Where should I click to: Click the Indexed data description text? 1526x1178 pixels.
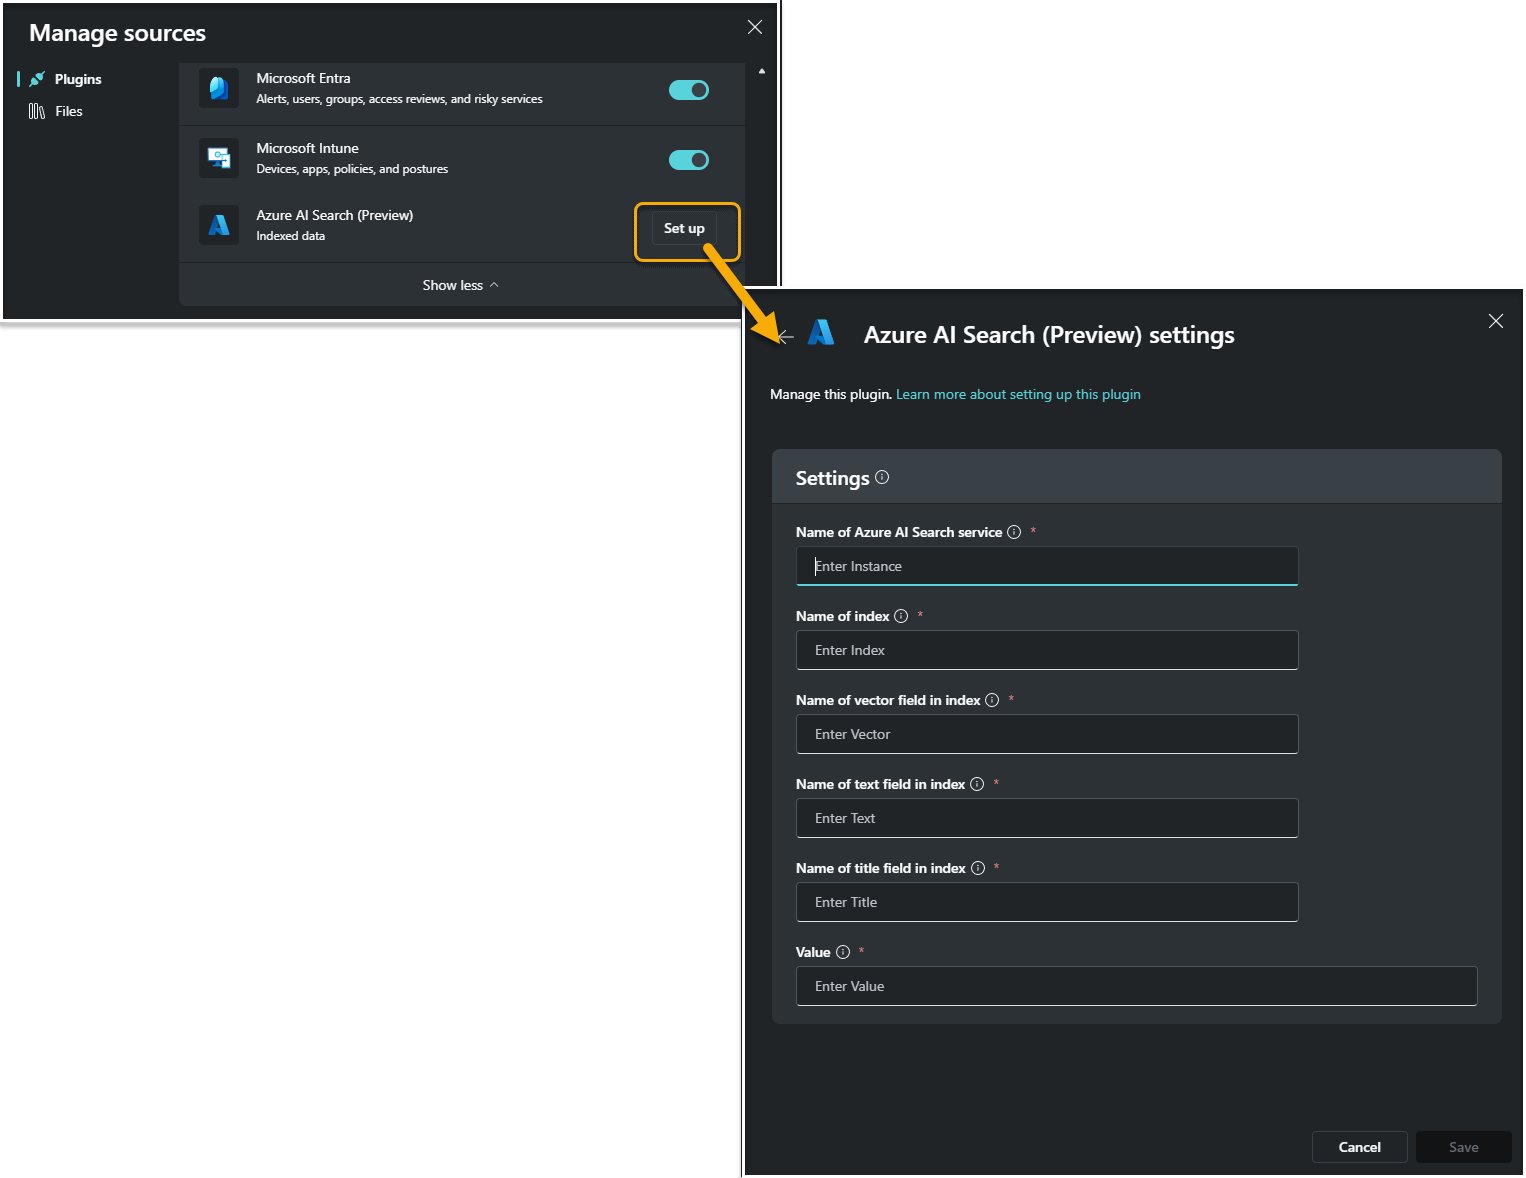click(290, 236)
